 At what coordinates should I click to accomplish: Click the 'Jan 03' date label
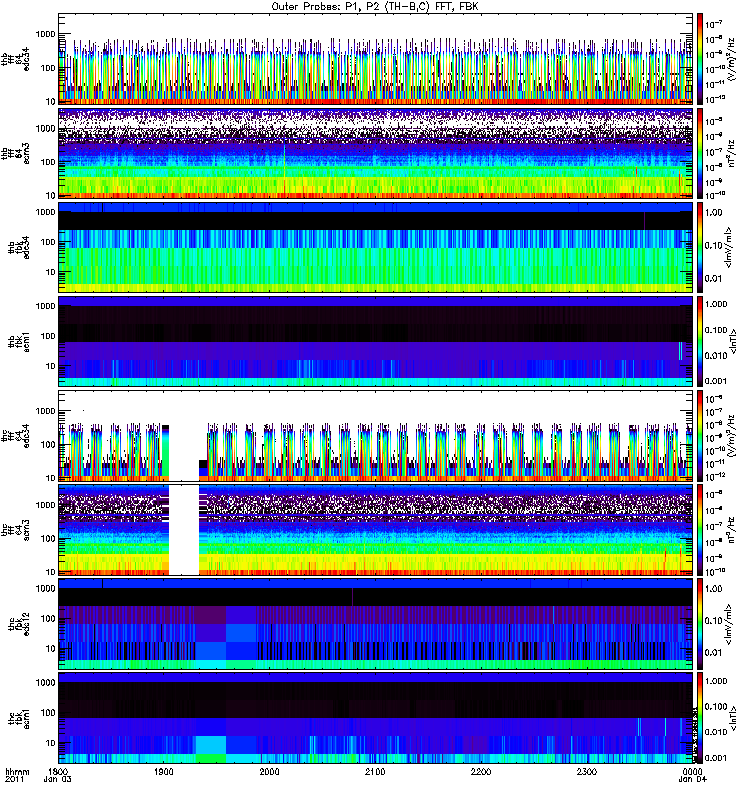click(58, 780)
